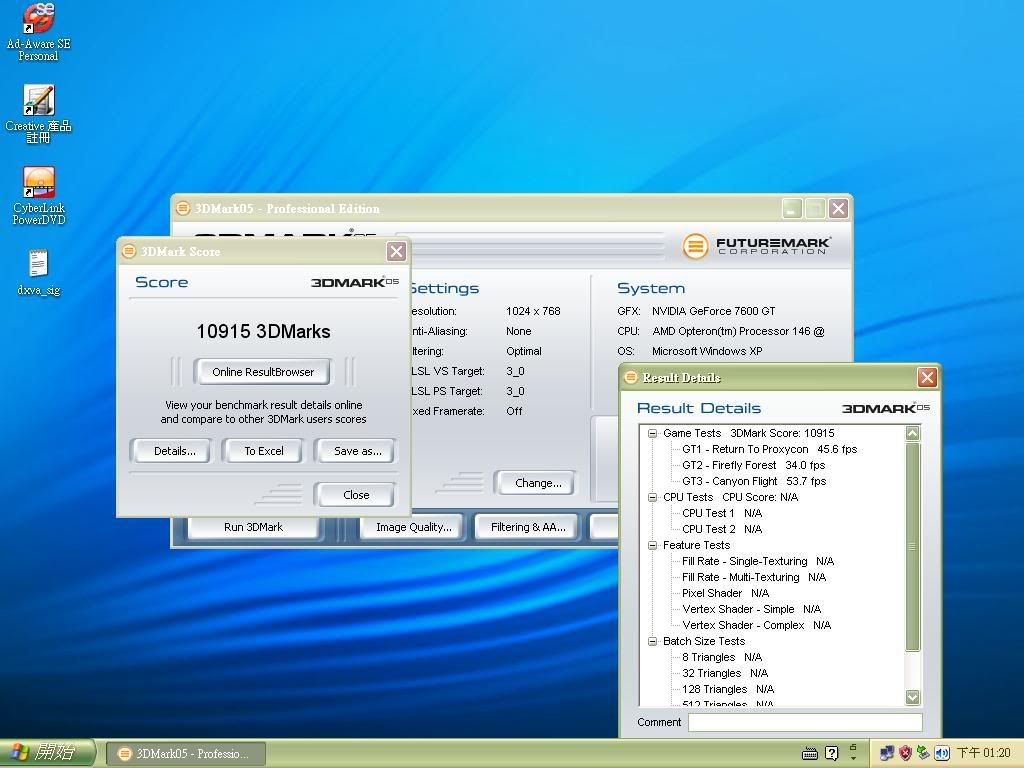
Task: Click the network connection tray icon
Action: click(887, 753)
